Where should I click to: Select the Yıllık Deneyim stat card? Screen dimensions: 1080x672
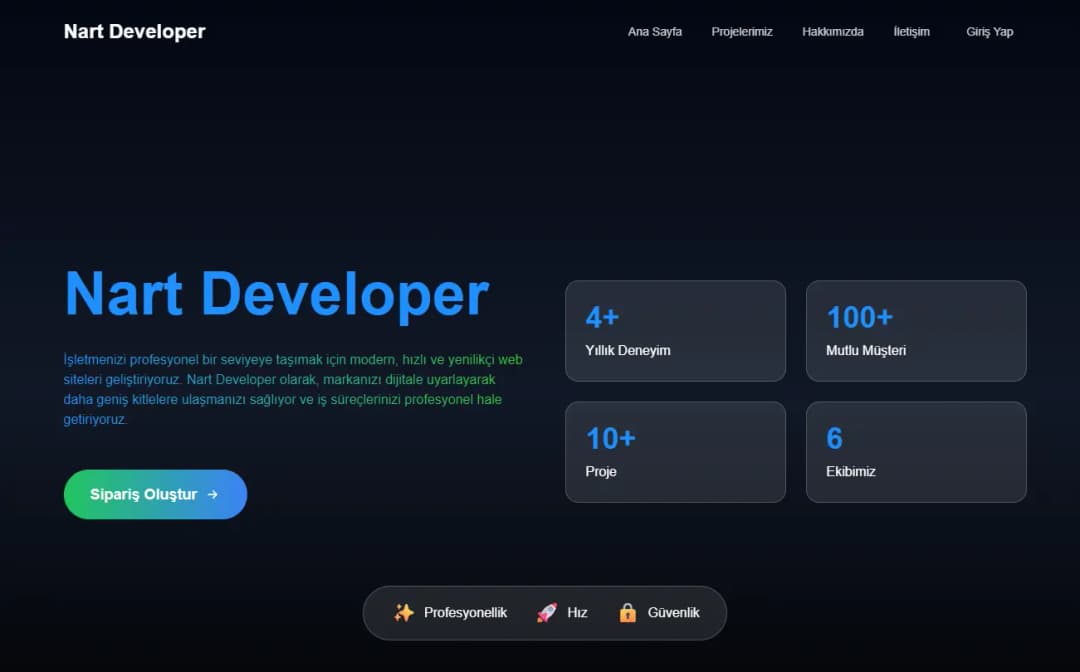click(x=675, y=331)
